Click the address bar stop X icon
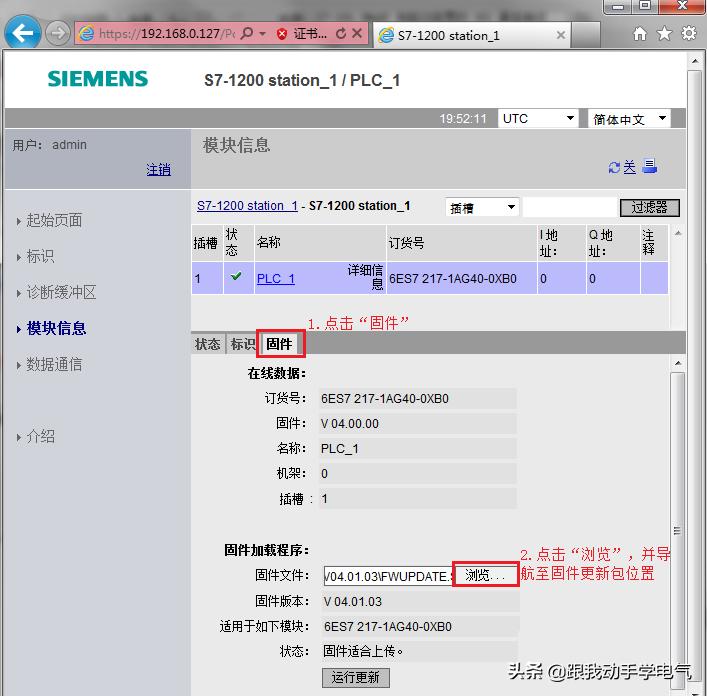 [x=357, y=33]
